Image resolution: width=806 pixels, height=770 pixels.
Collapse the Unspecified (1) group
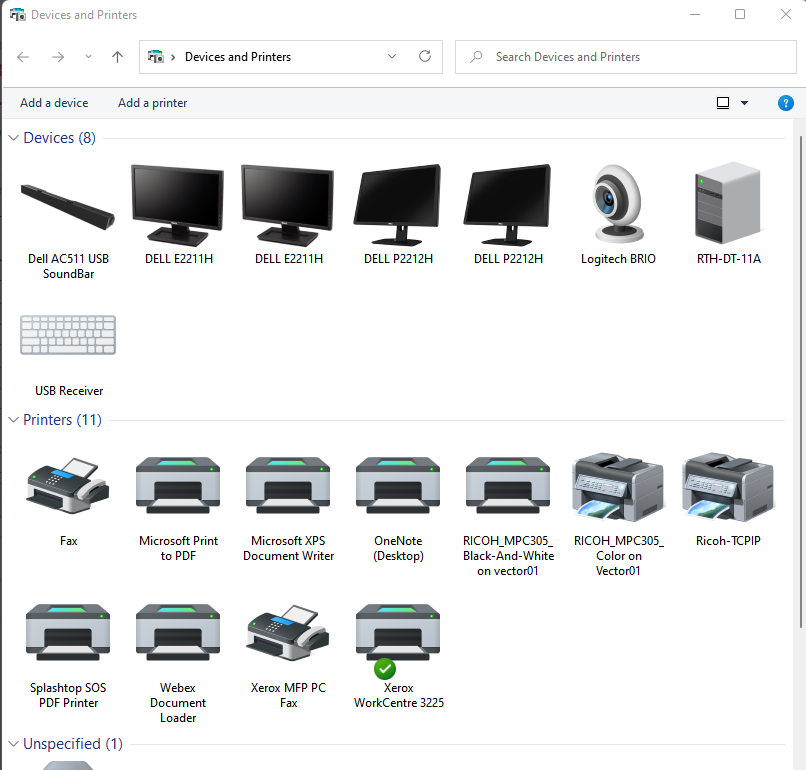tap(14, 744)
